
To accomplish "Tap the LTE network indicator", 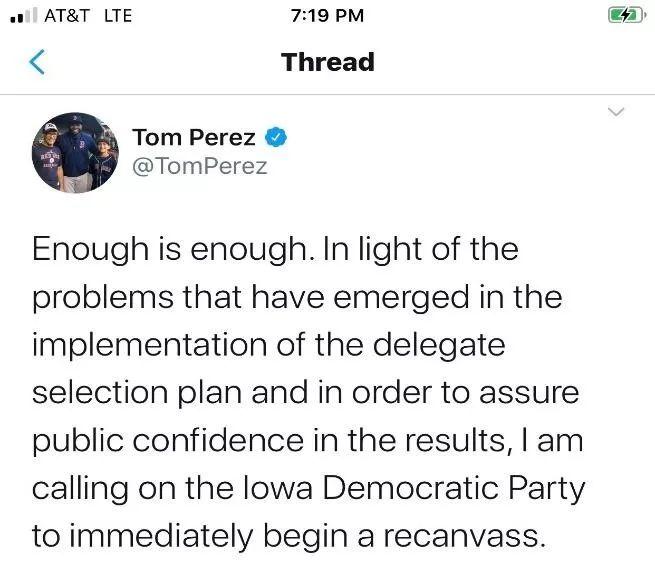I will 118,16.
